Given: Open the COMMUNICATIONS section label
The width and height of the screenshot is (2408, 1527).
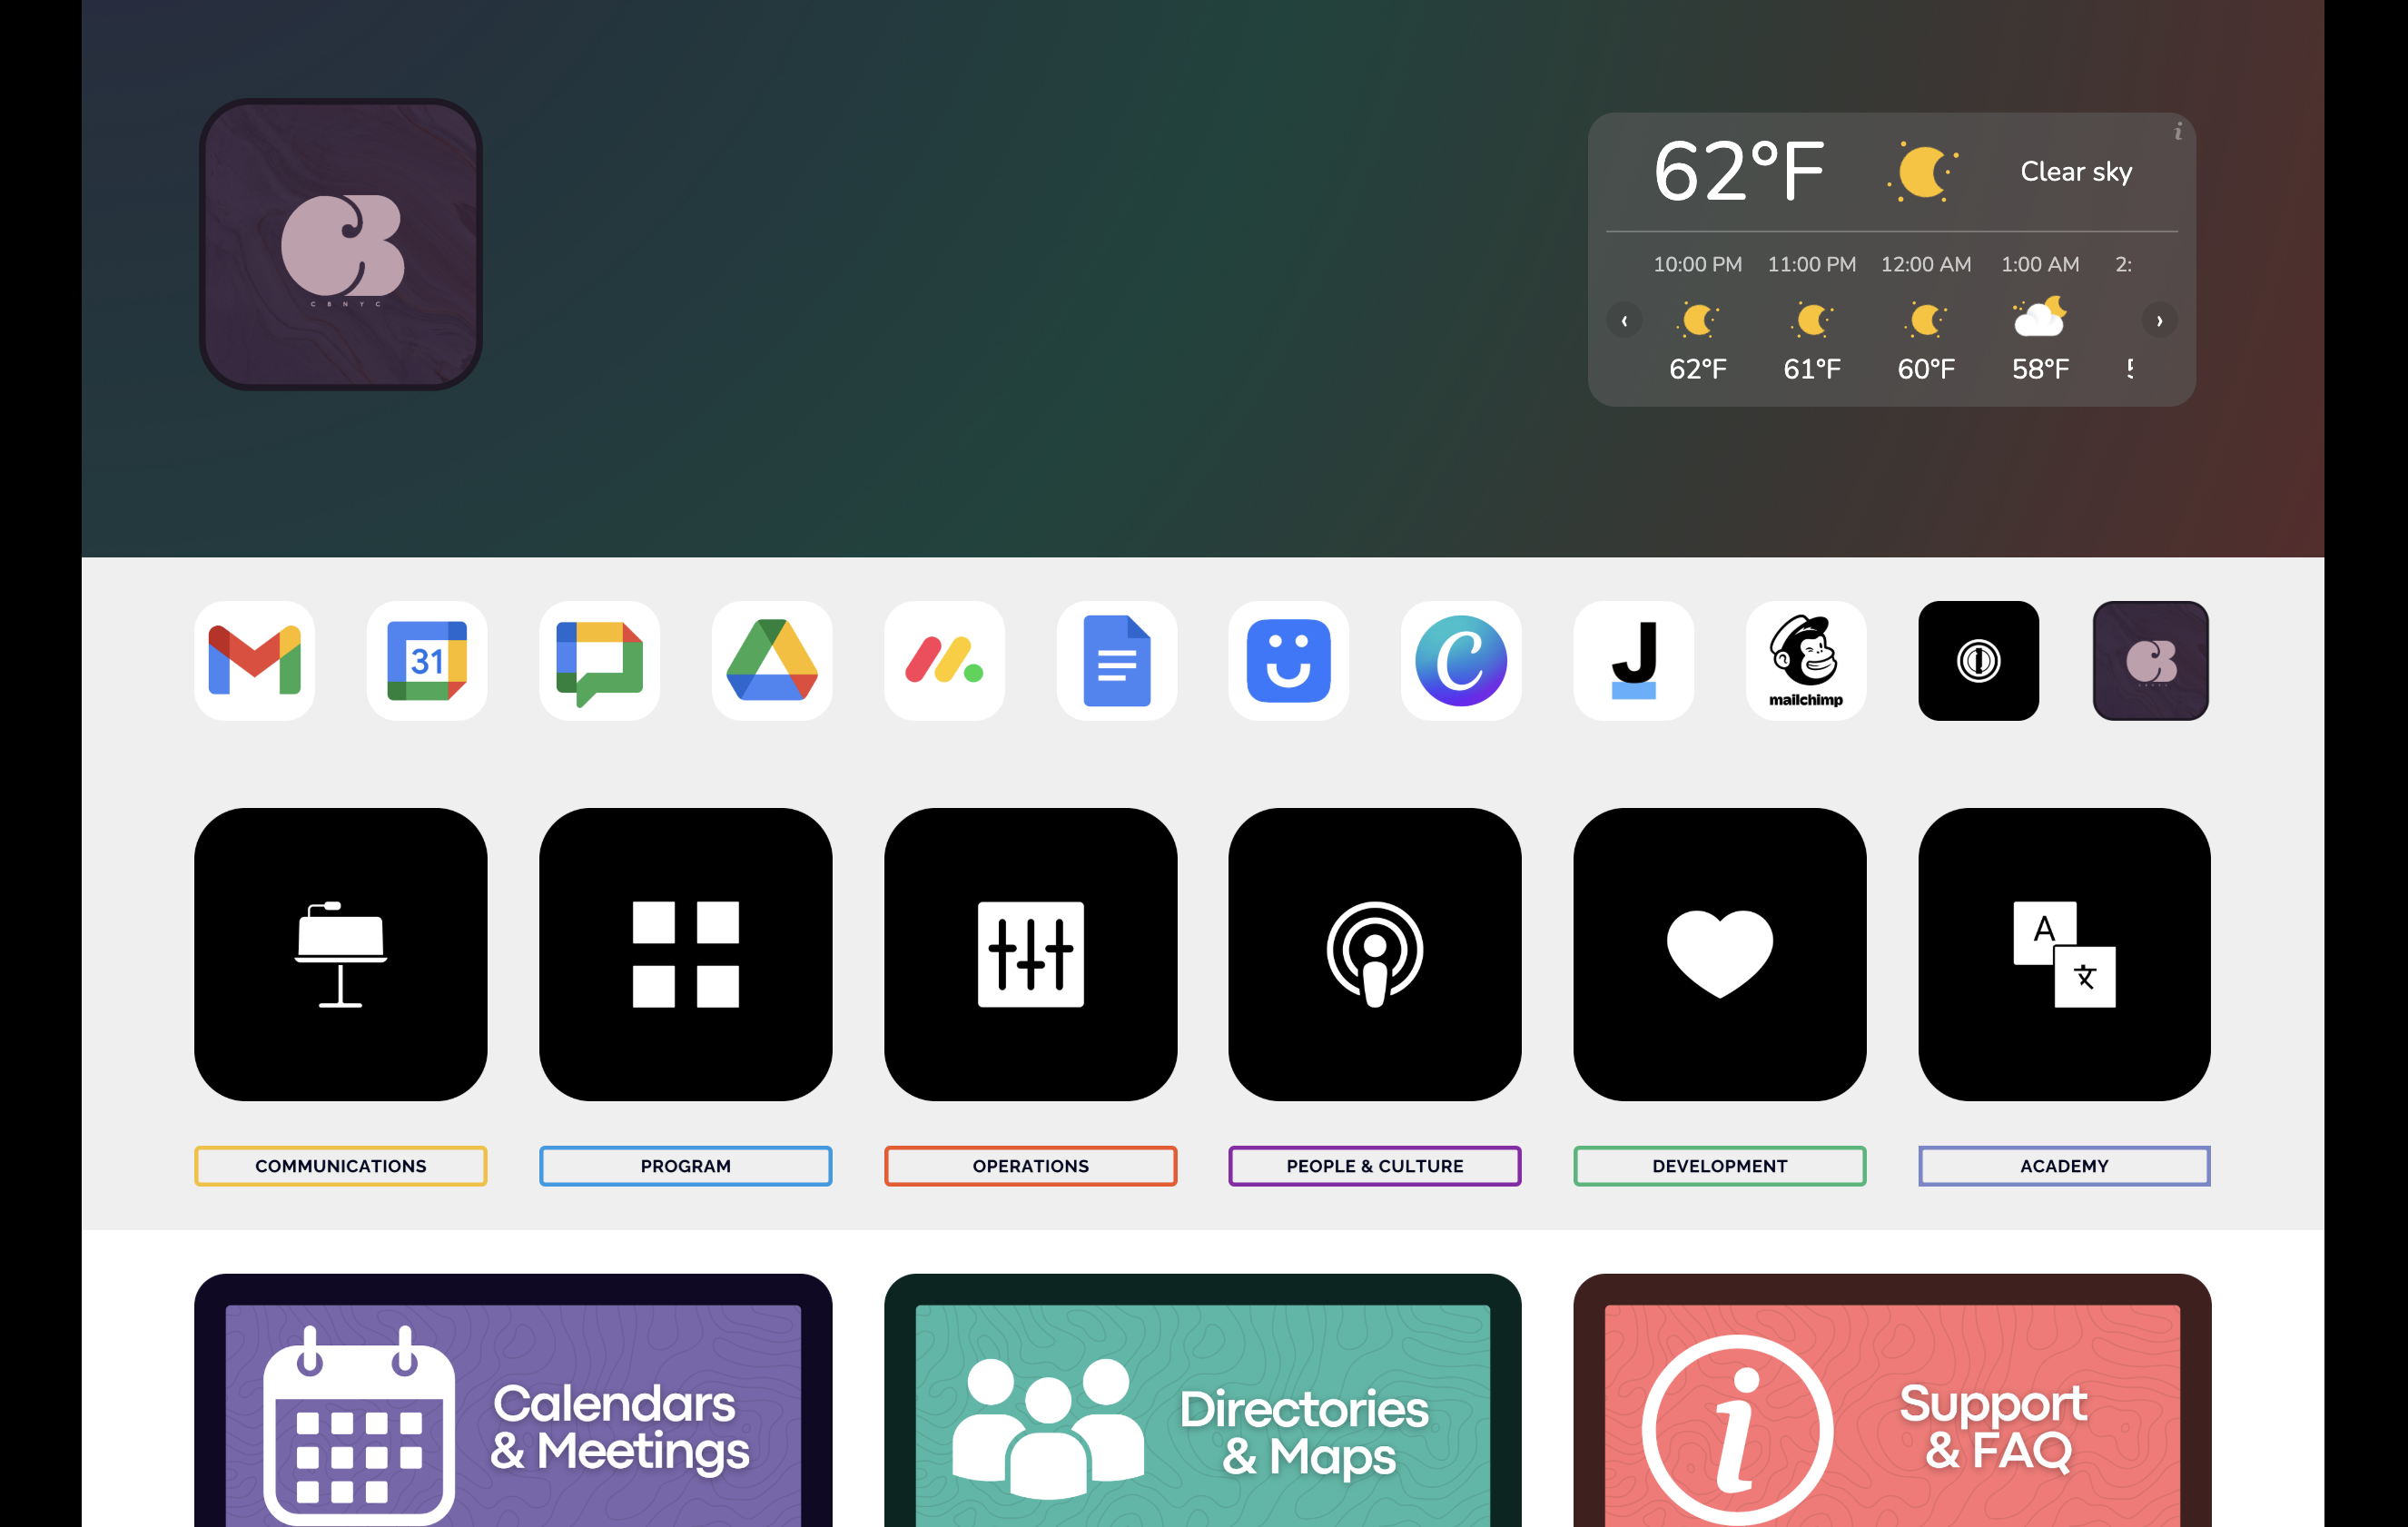Looking at the screenshot, I should 340,1165.
